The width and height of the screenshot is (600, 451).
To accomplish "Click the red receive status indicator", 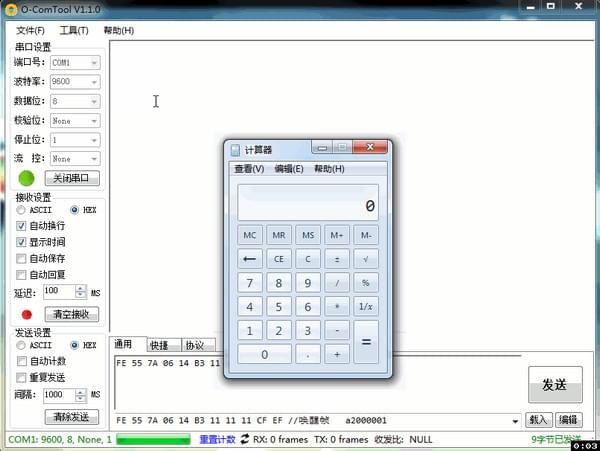I will point(27,314).
